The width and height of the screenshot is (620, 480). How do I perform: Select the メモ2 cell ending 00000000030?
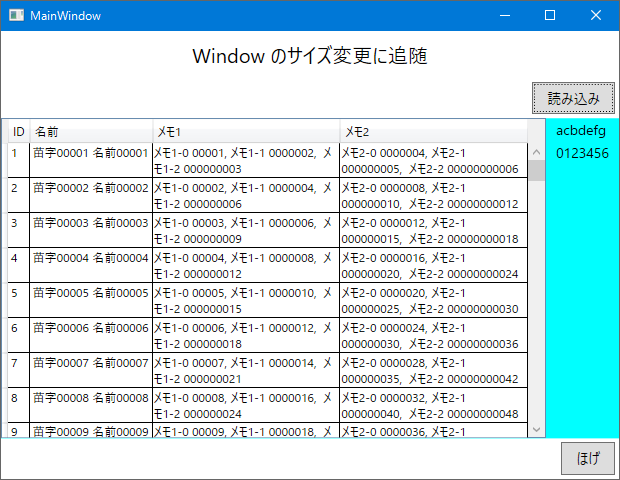[x=433, y=300]
